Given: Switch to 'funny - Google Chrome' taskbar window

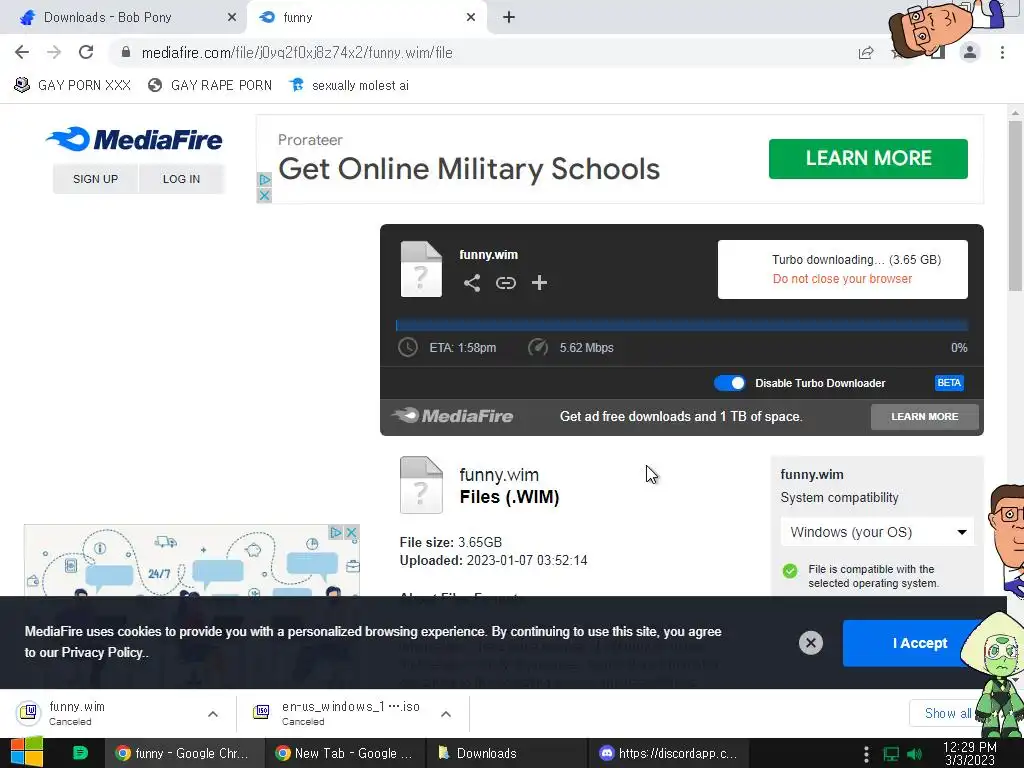Looking at the screenshot, I should (184, 753).
